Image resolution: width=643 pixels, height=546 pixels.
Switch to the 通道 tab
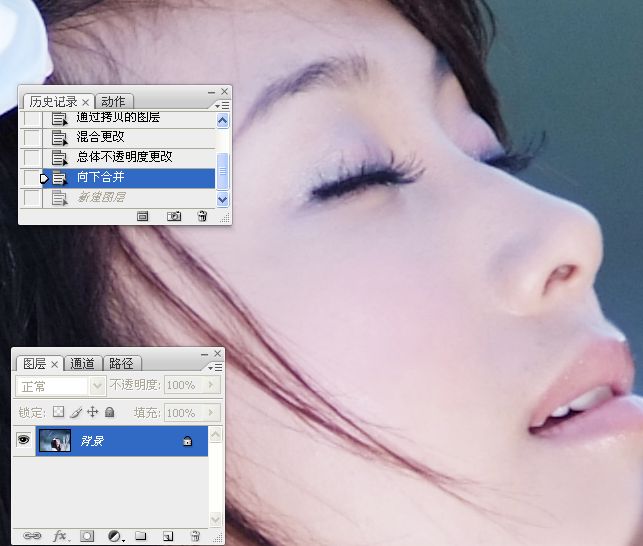pyautogui.click(x=82, y=364)
